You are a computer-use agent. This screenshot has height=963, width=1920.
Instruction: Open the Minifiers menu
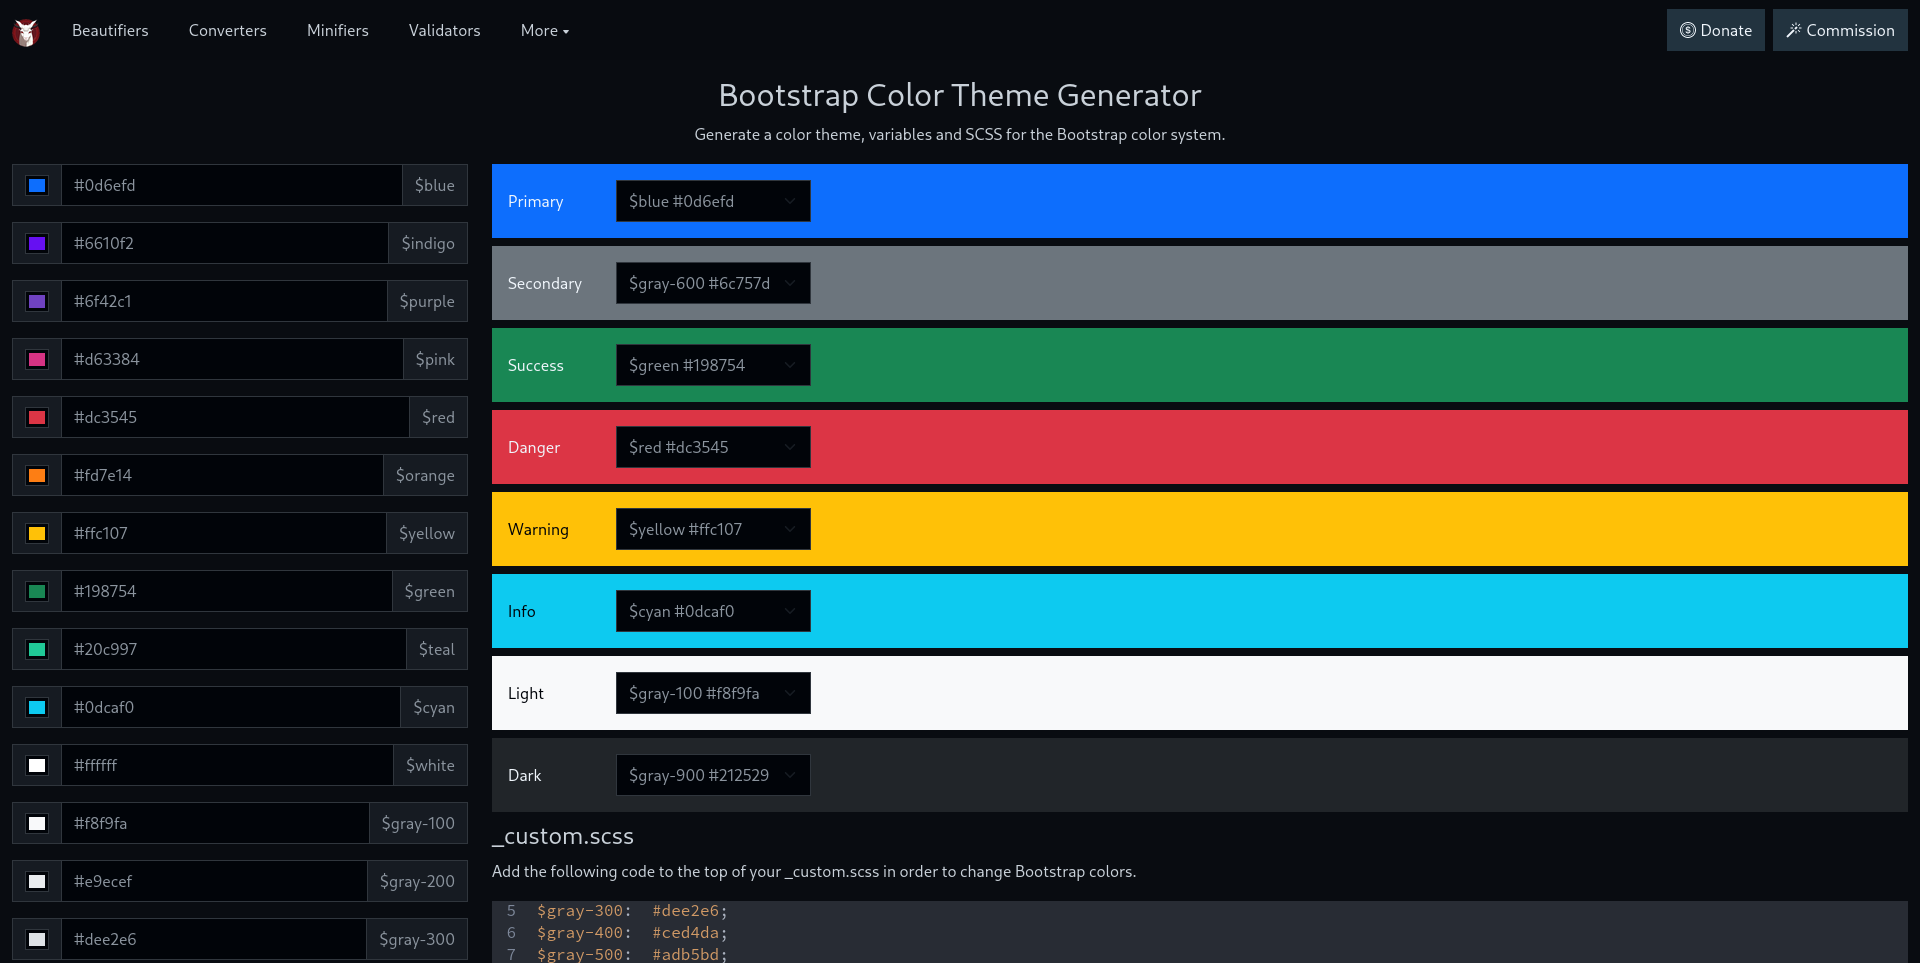tap(338, 31)
